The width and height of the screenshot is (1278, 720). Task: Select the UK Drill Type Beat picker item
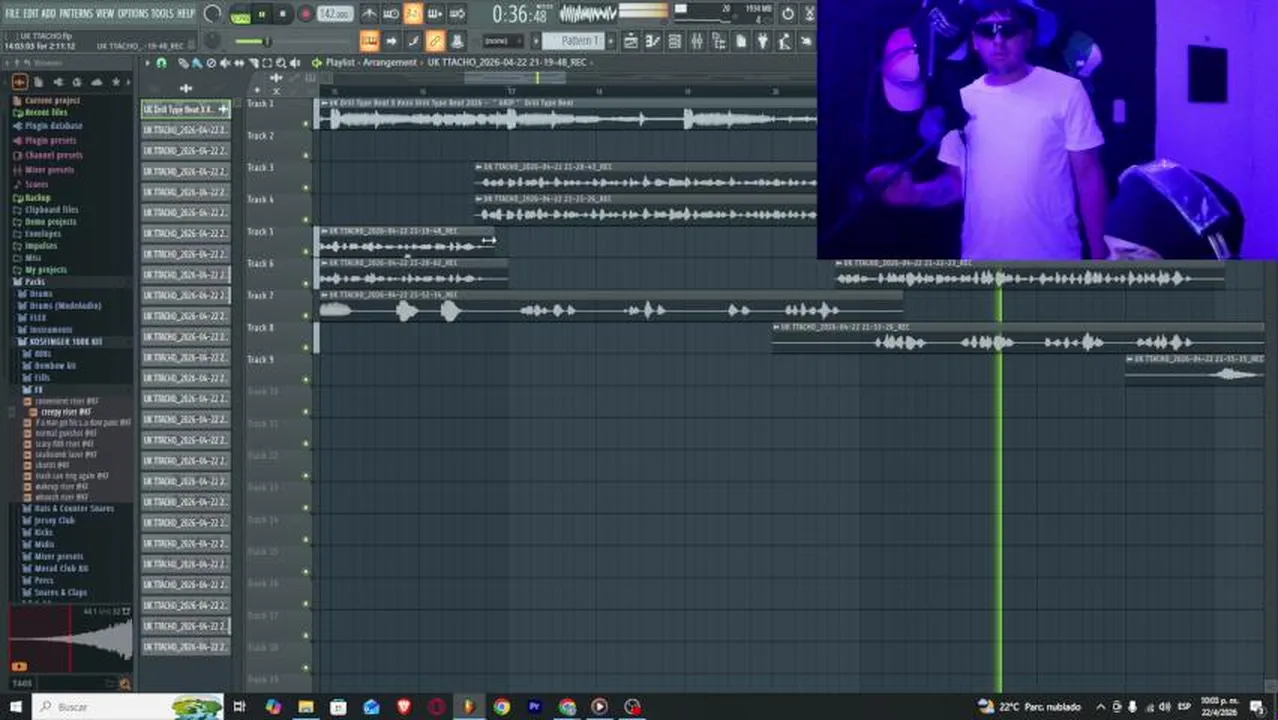click(186, 109)
